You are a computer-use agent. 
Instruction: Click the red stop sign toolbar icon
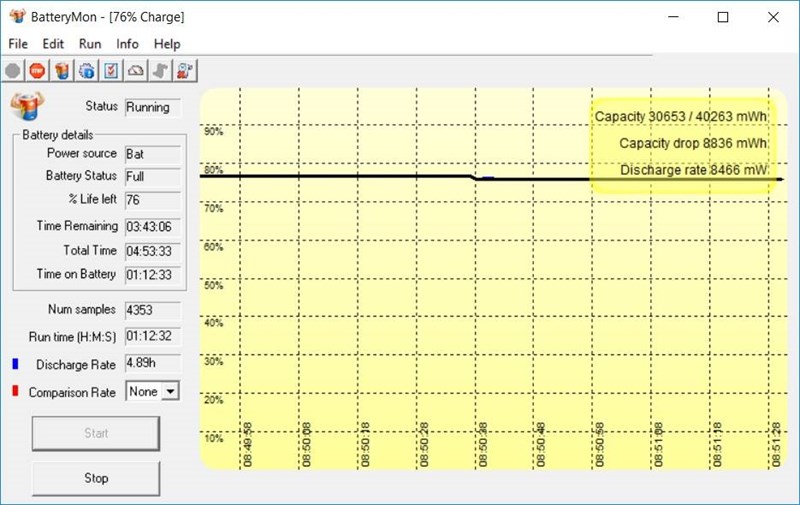pos(37,70)
